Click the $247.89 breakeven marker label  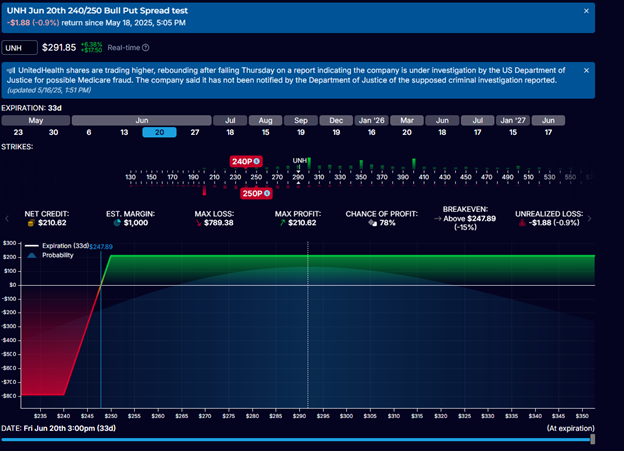click(x=101, y=247)
